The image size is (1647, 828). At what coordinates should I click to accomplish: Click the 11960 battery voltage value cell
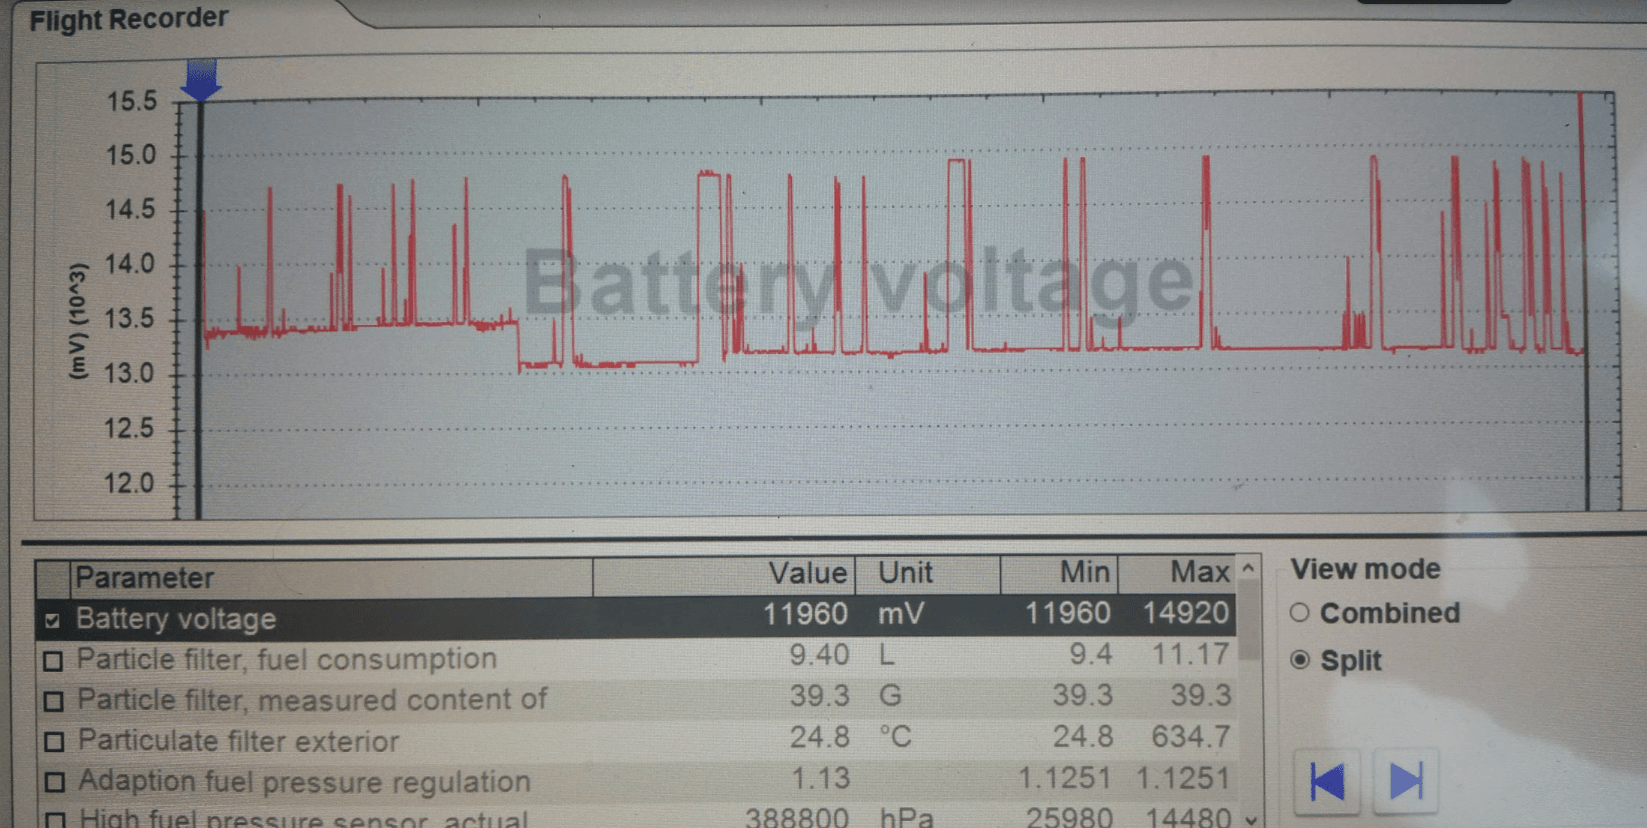pyautogui.click(x=805, y=614)
